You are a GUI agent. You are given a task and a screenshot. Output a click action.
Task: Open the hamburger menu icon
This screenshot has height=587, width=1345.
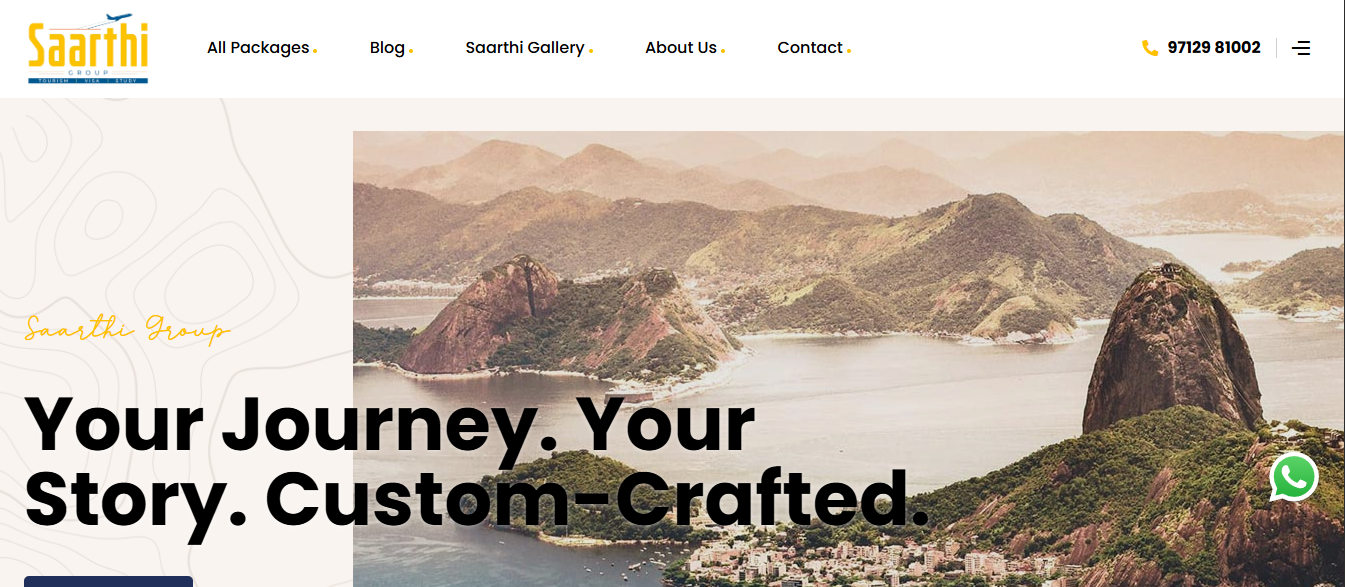point(1301,48)
